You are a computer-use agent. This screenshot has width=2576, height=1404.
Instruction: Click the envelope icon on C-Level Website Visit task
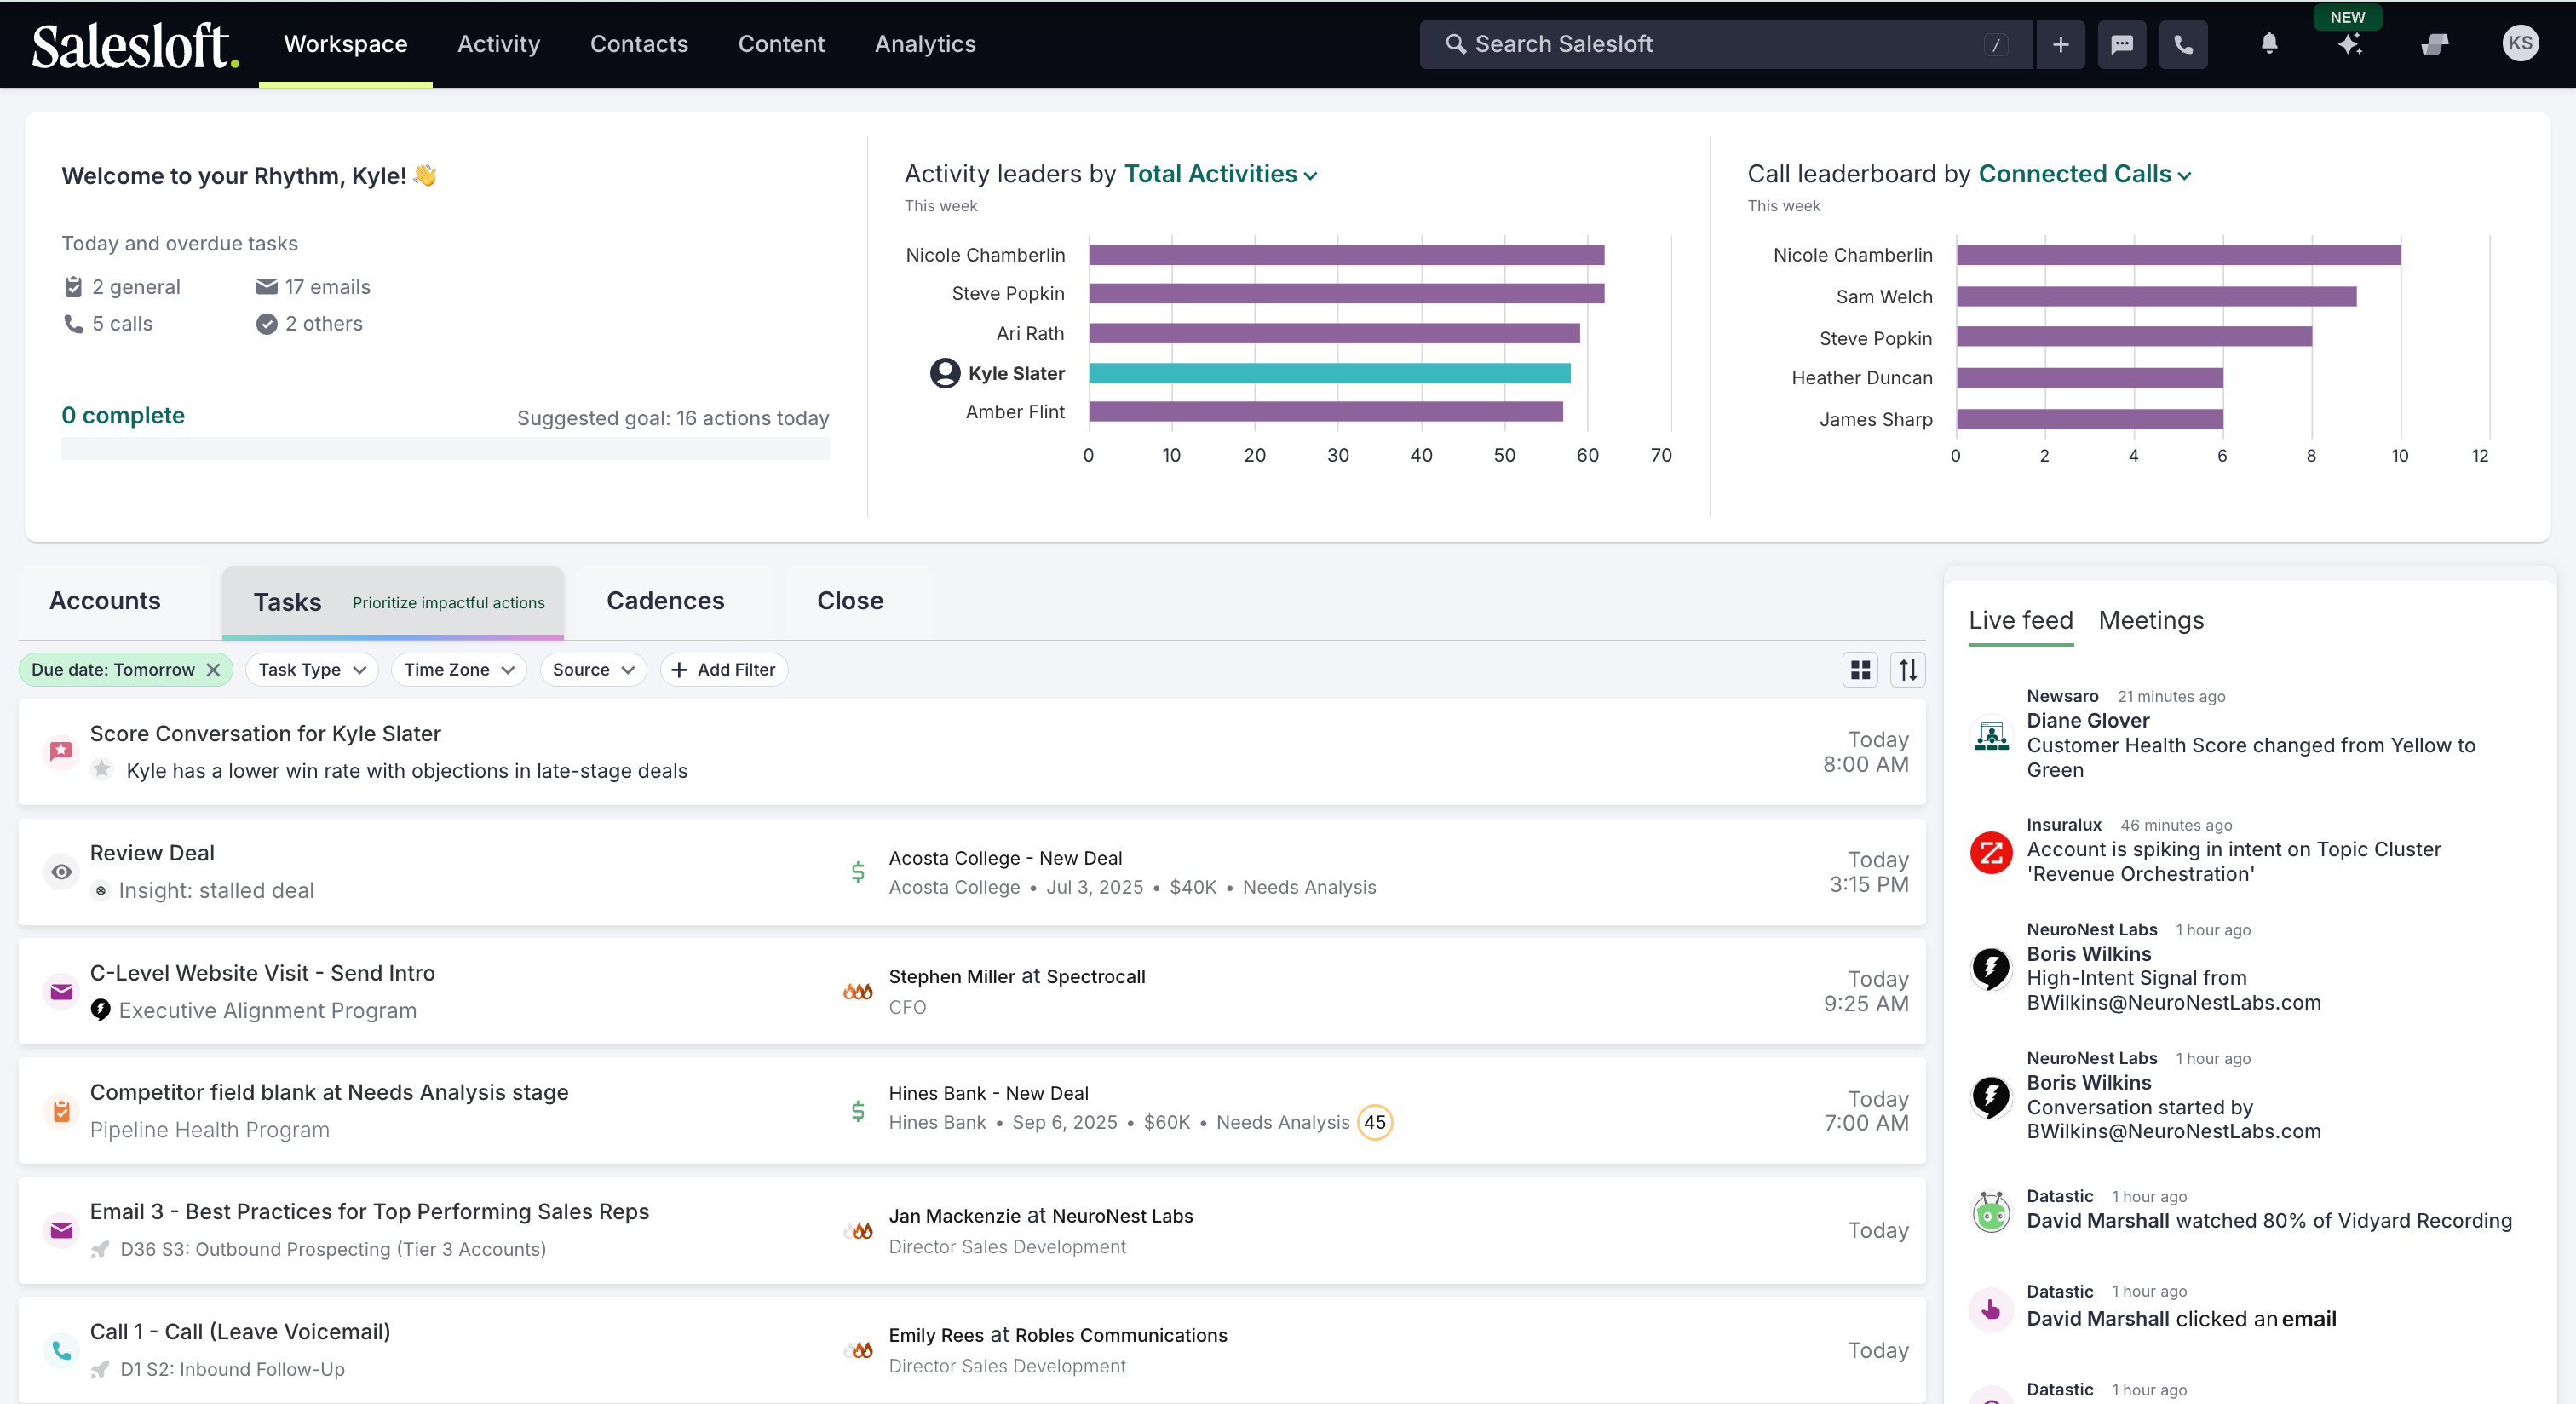click(61, 992)
